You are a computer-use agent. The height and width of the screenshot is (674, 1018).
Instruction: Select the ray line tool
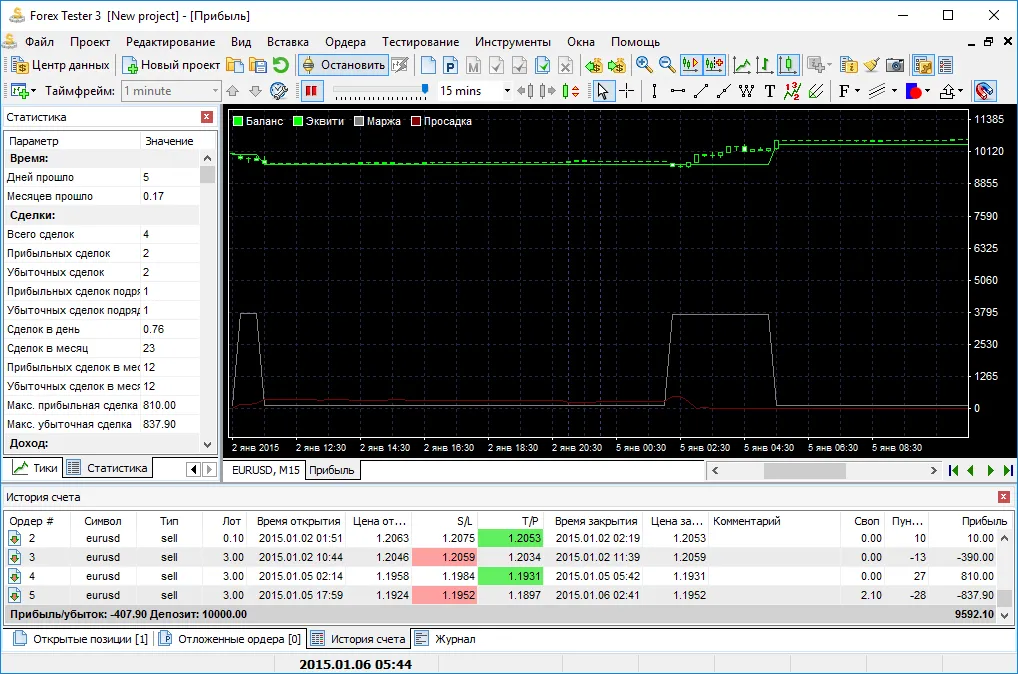click(723, 91)
